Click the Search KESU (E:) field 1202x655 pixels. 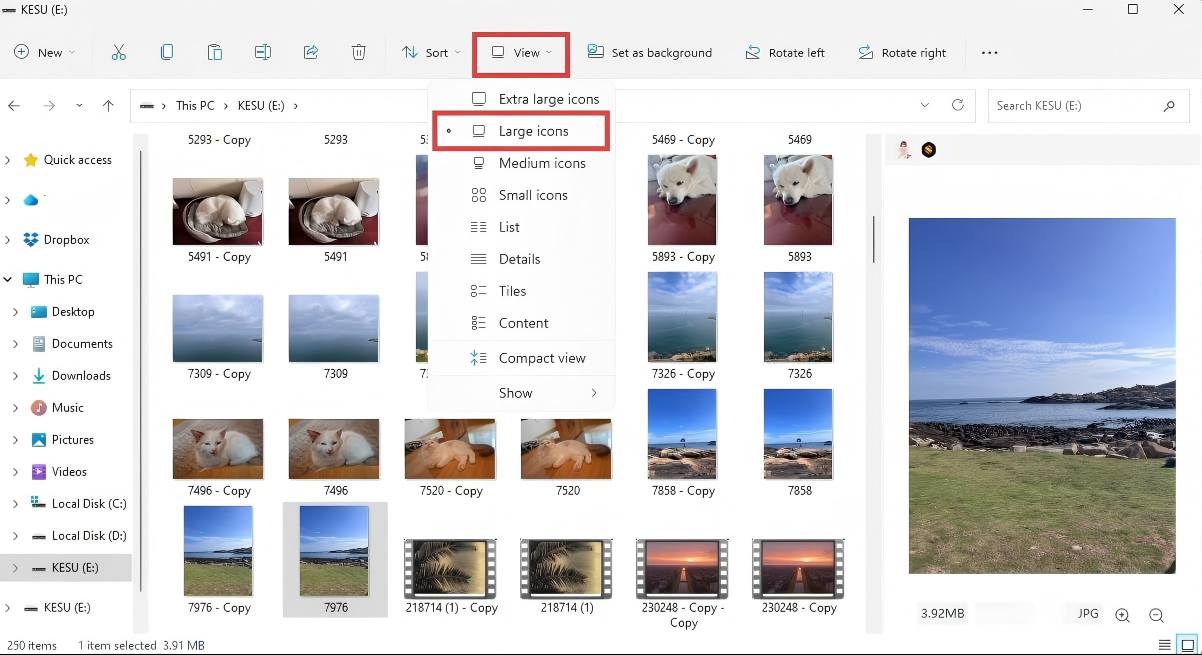click(x=1075, y=105)
